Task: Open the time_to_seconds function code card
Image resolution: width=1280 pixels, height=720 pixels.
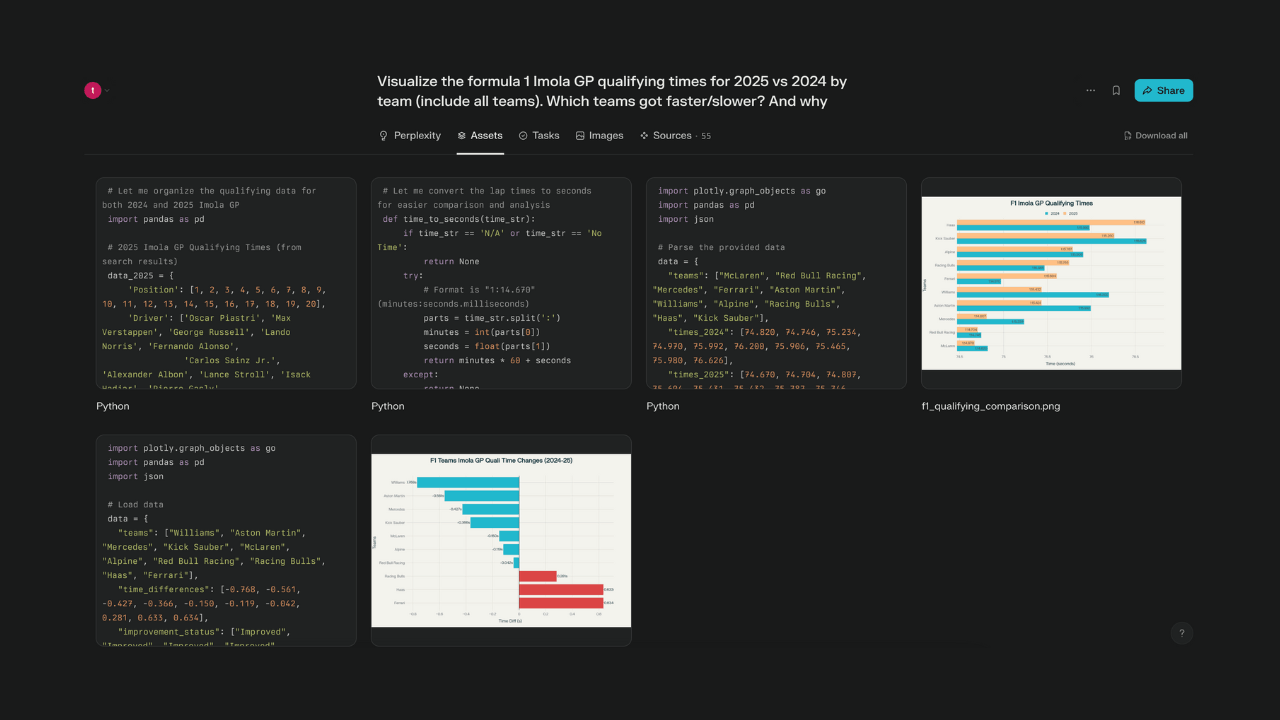Action: click(x=501, y=283)
